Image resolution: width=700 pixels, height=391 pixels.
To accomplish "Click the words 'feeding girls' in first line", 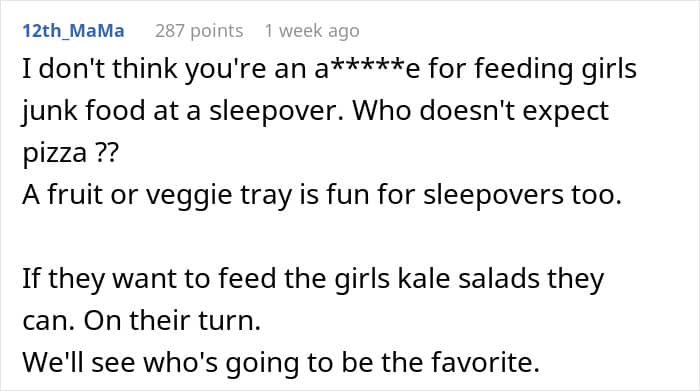I will [555, 69].
